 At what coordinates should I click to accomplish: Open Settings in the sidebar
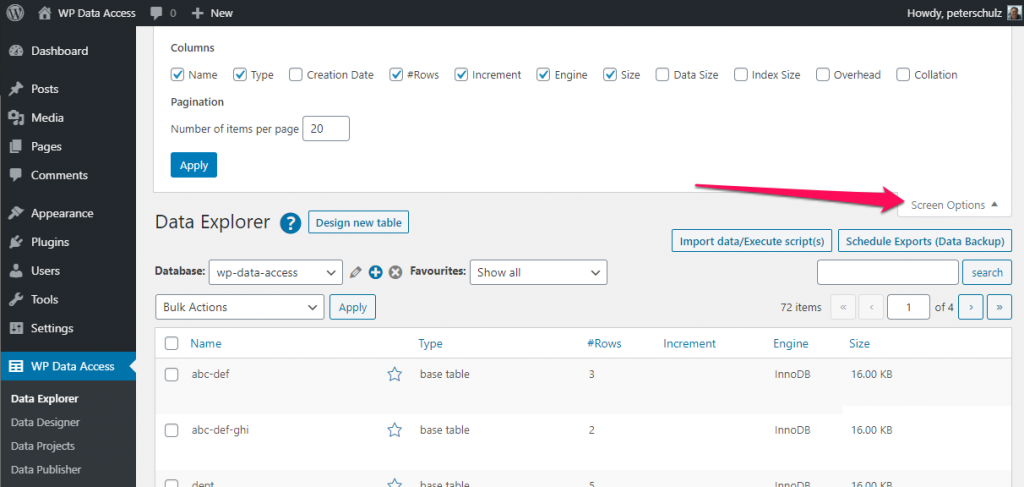[x=68, y=328]
